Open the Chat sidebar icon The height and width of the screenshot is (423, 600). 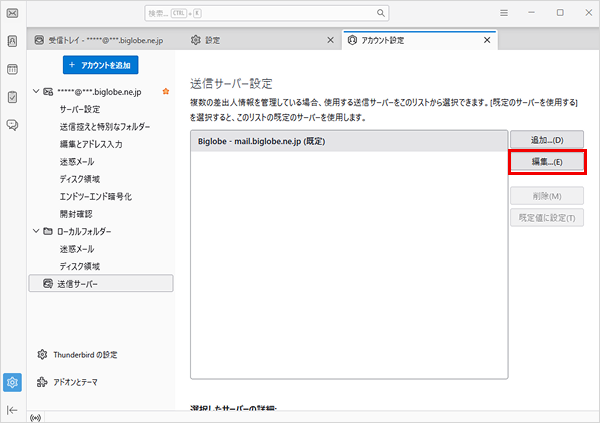pos(12,125)
